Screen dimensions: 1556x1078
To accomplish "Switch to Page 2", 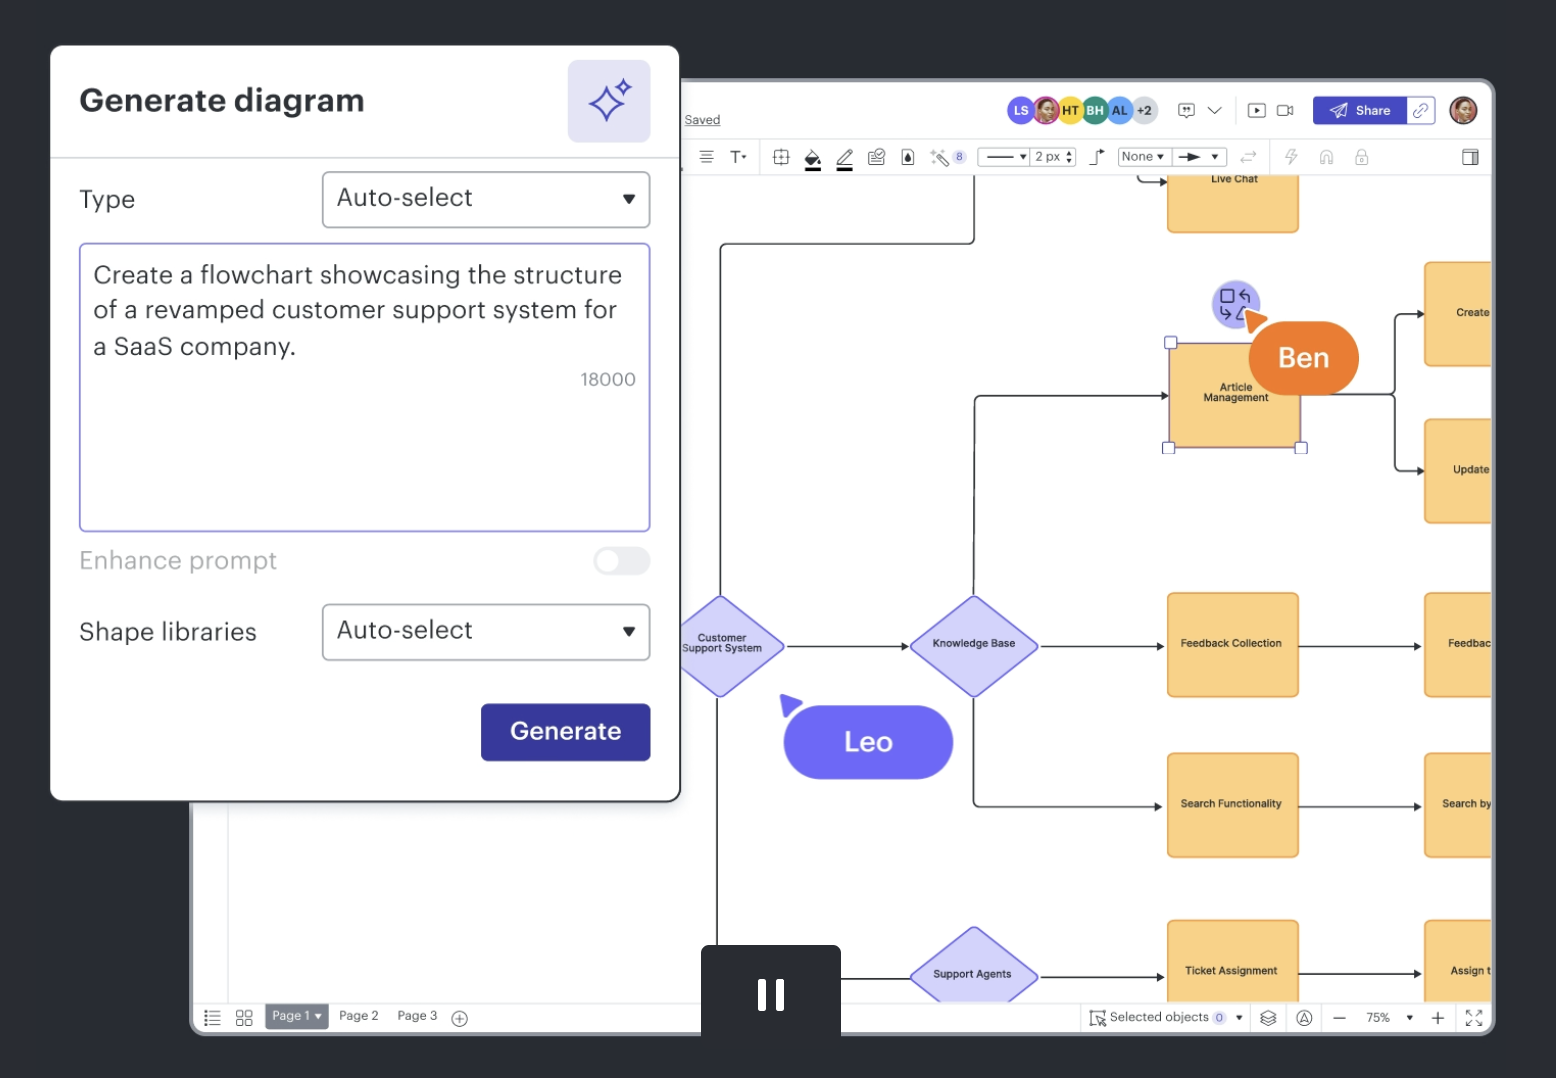I will (x=358, y=1016).
